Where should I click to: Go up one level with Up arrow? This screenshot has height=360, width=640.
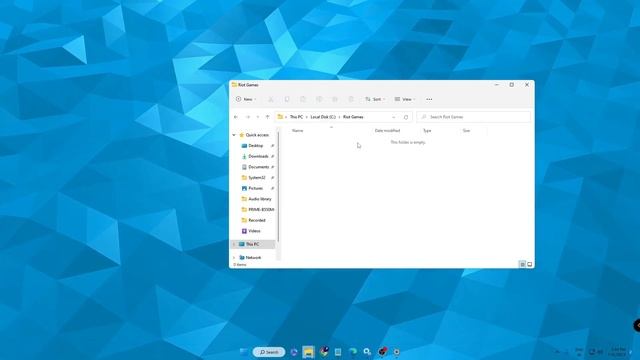(267, 117)
